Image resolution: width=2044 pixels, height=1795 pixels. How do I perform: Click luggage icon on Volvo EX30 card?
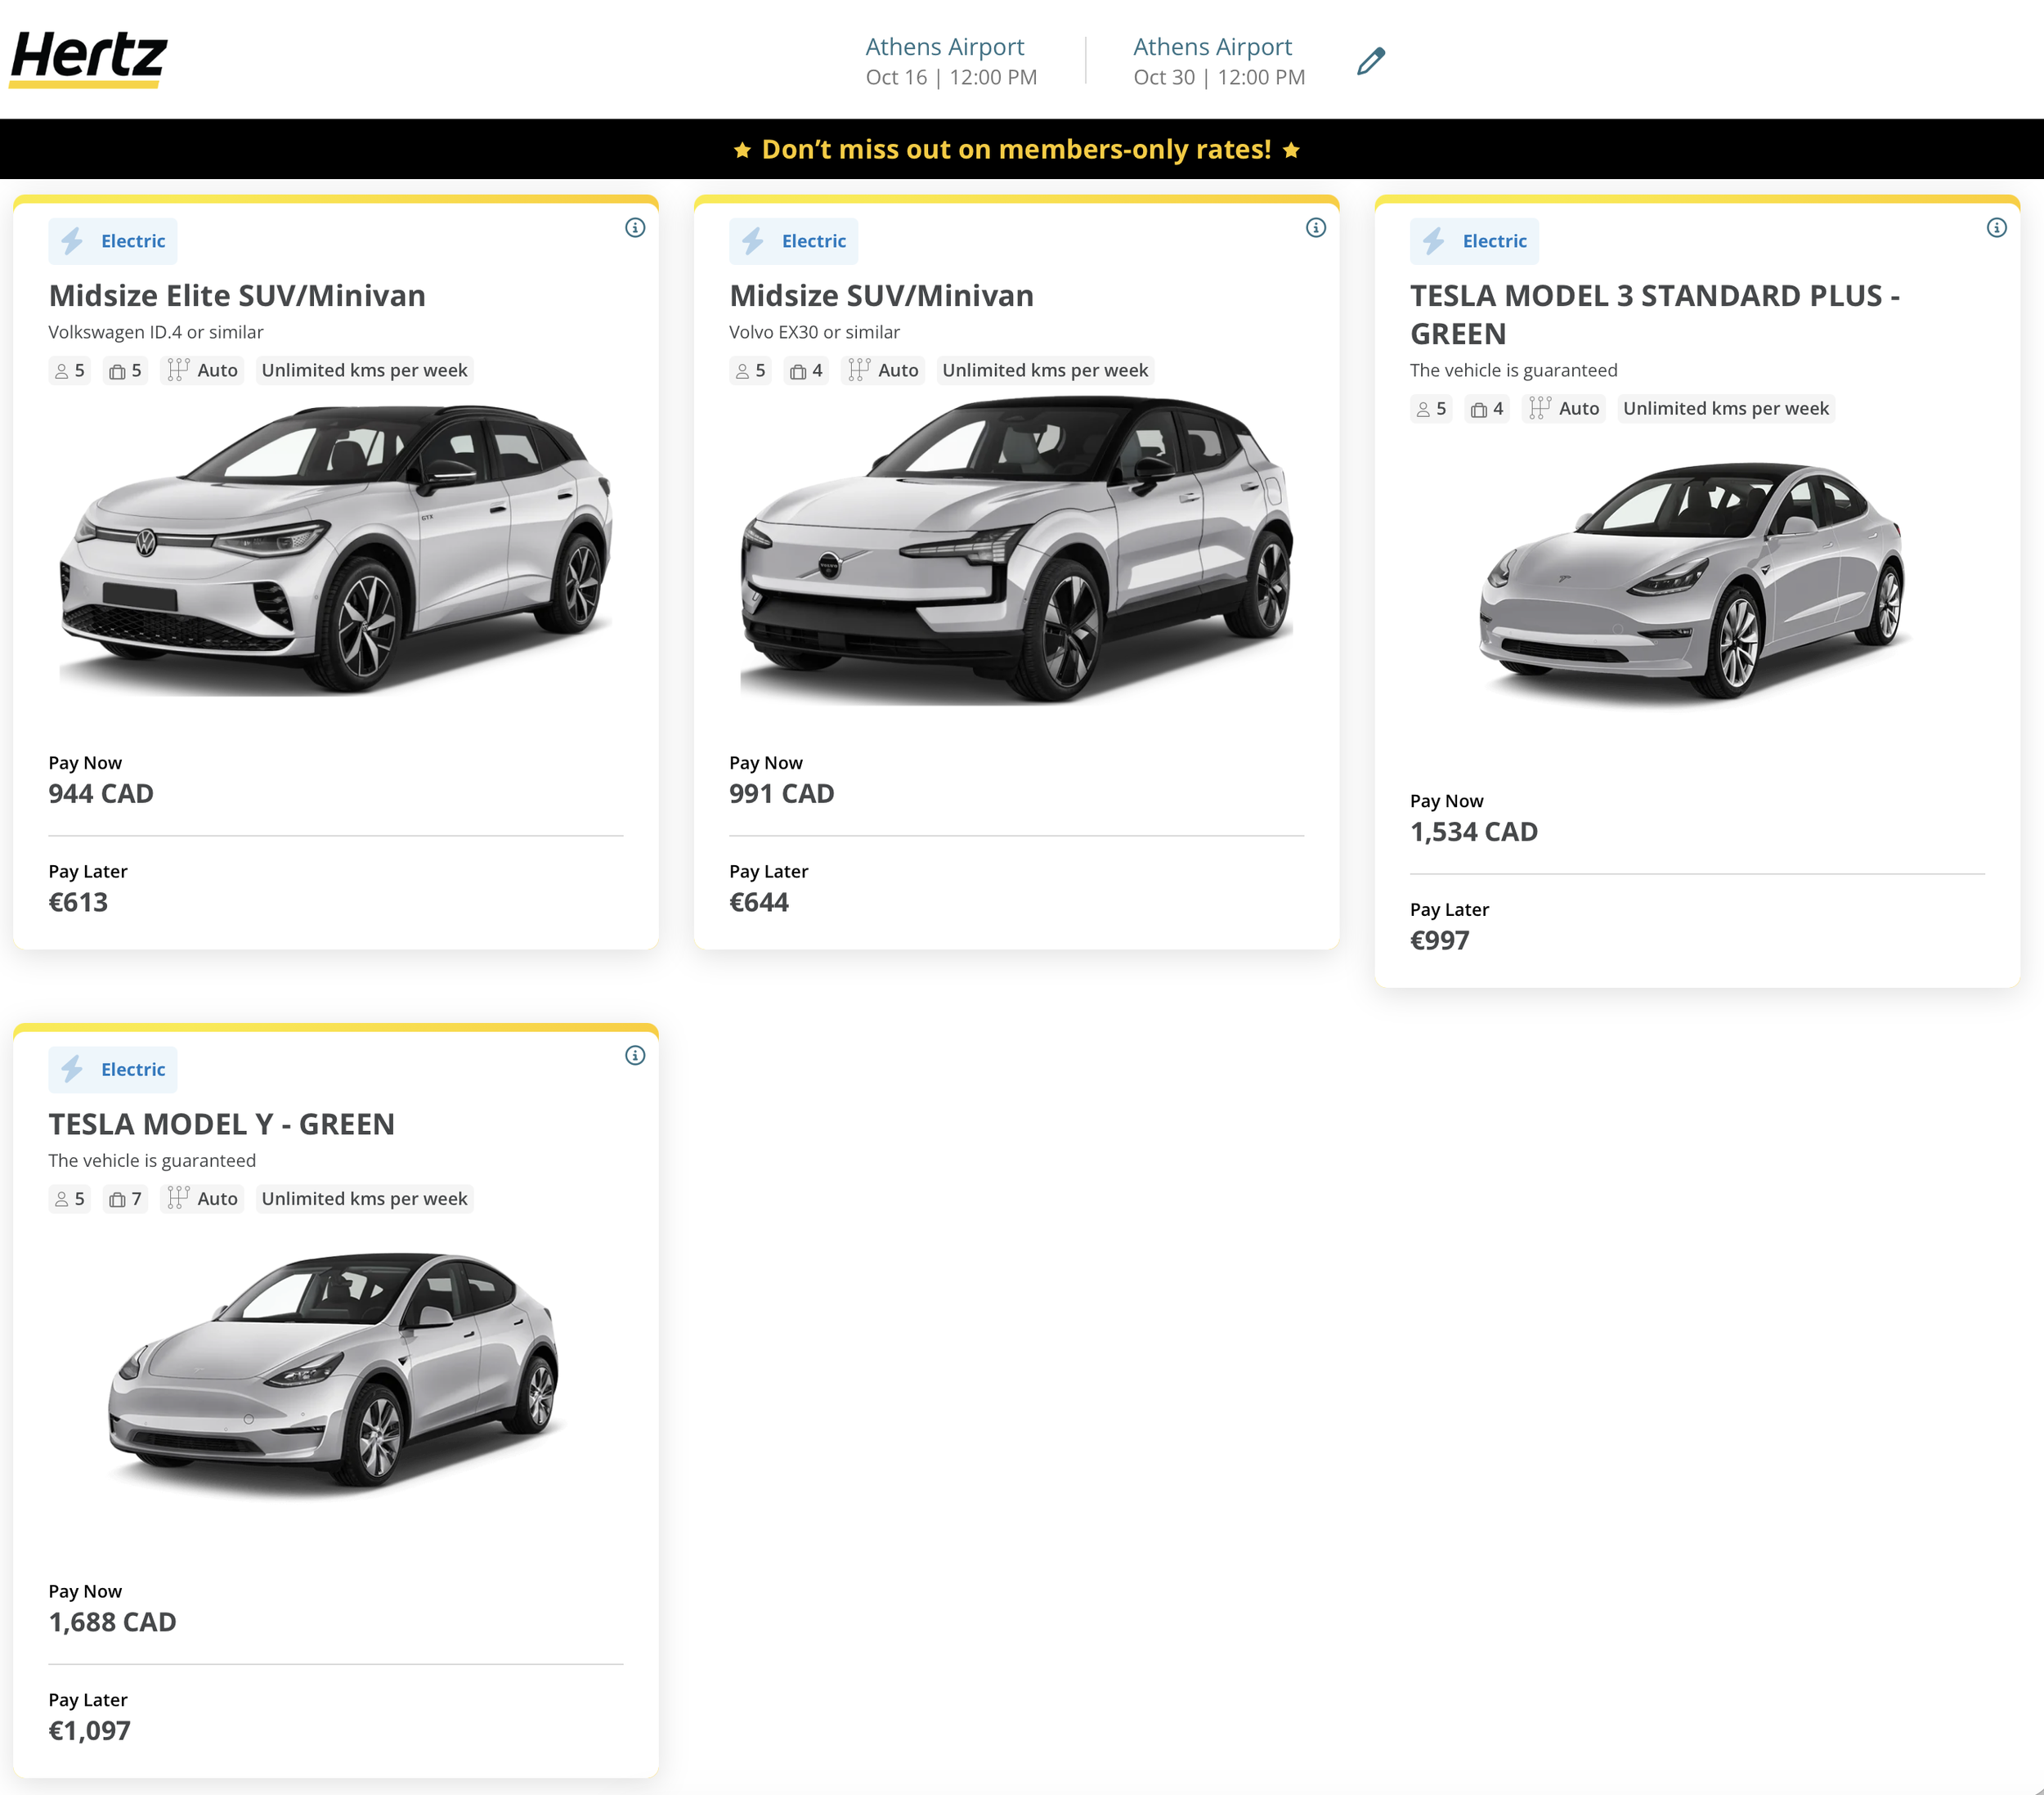[x=798, y=371]
